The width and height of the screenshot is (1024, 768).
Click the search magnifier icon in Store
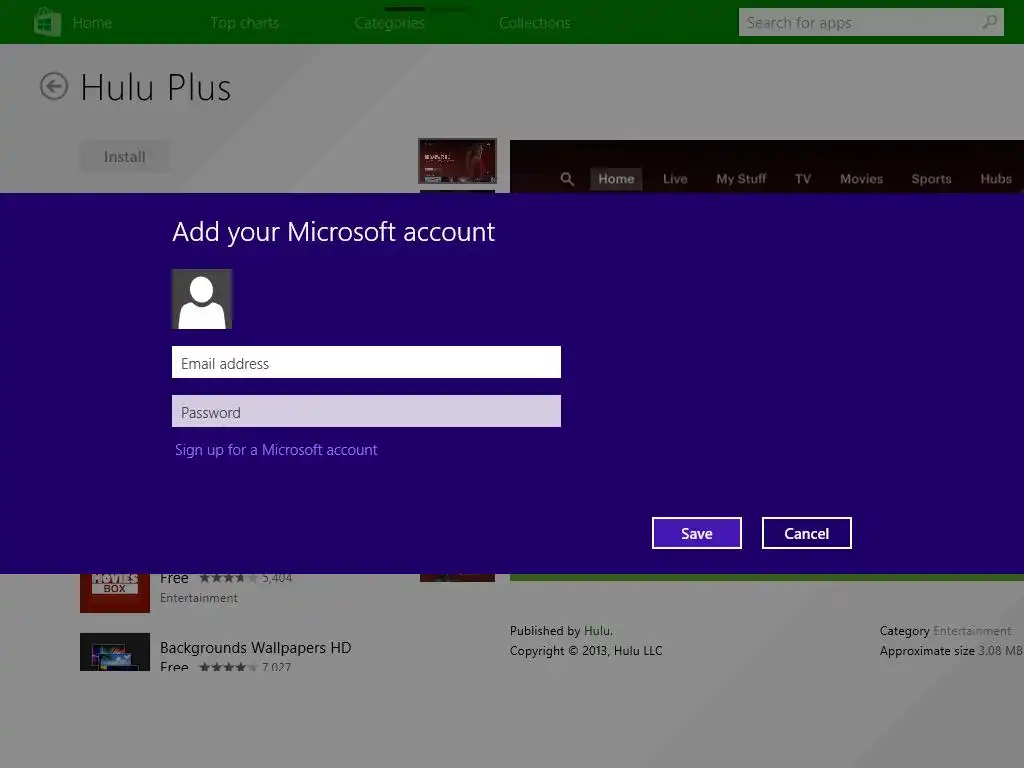point(989,22)
